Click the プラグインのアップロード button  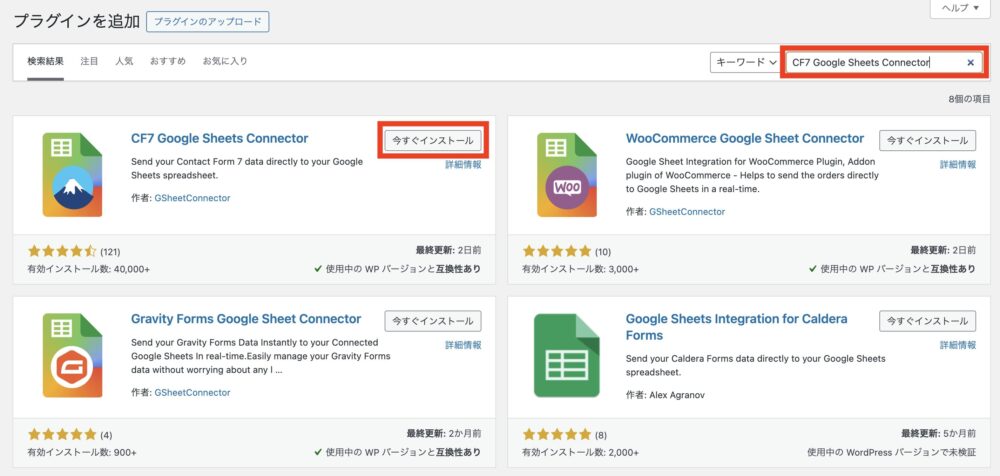(x=208, y=22)
